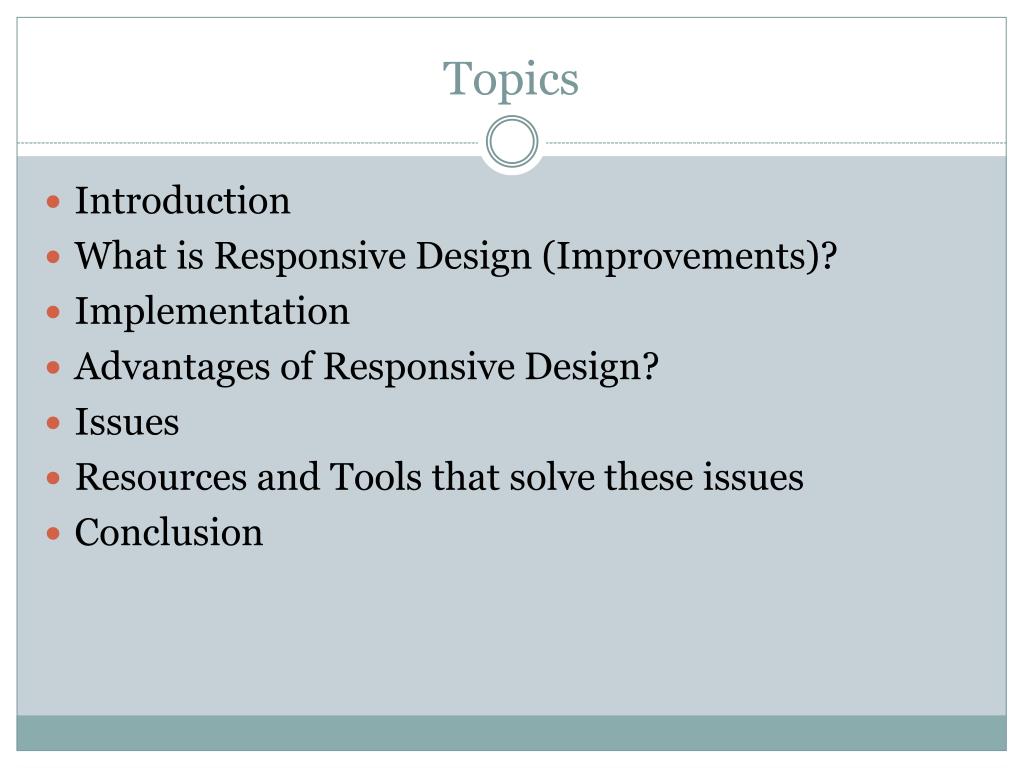
Task: Click the Conclusion bullet text
Action: 168,532
